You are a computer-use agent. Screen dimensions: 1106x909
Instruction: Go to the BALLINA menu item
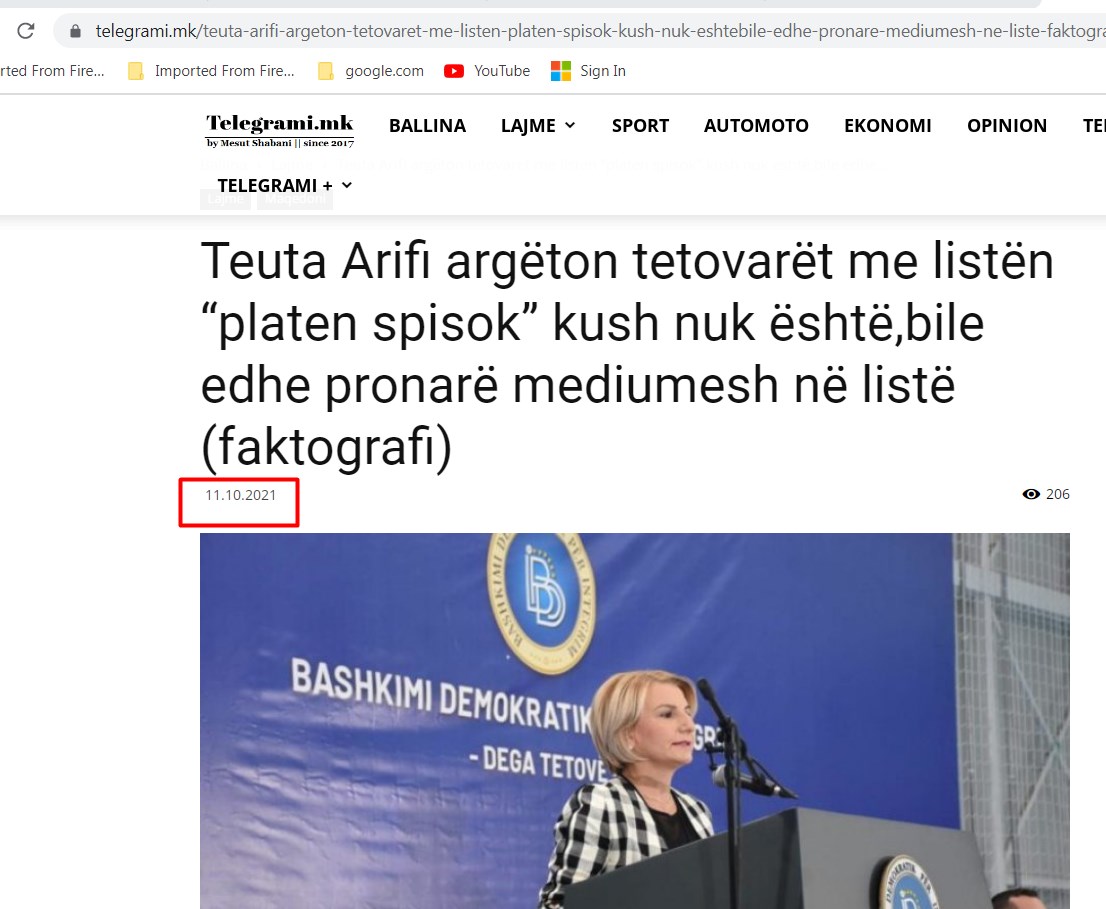427,126
